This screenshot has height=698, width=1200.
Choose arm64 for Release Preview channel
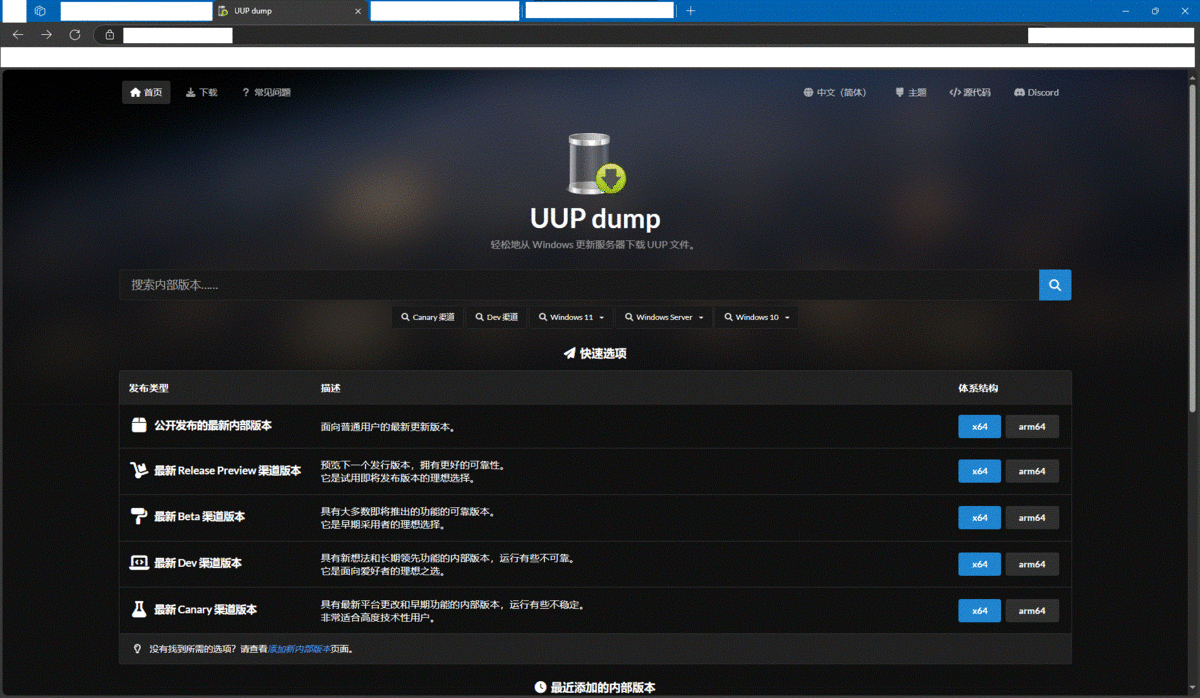point(1032,471)
